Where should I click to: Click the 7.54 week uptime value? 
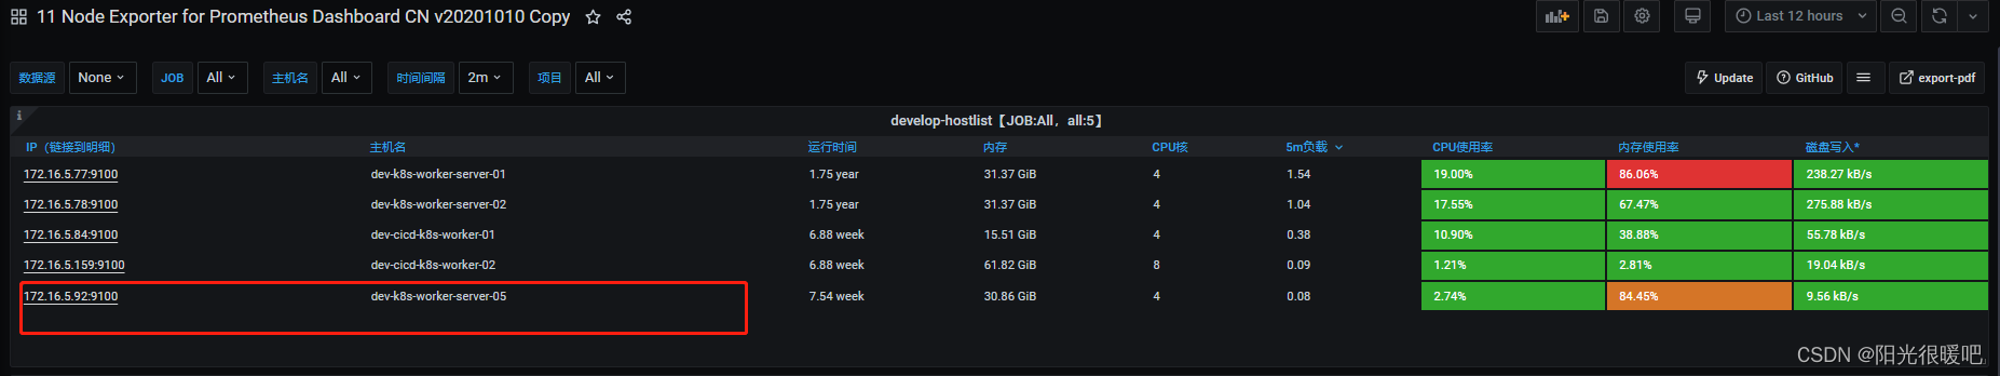836,296
